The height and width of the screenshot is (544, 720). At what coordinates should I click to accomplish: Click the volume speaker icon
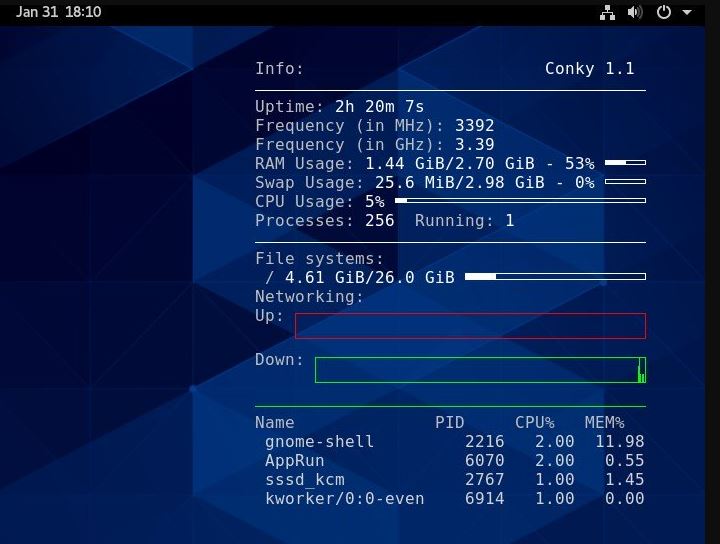click(x=635, y=12)
